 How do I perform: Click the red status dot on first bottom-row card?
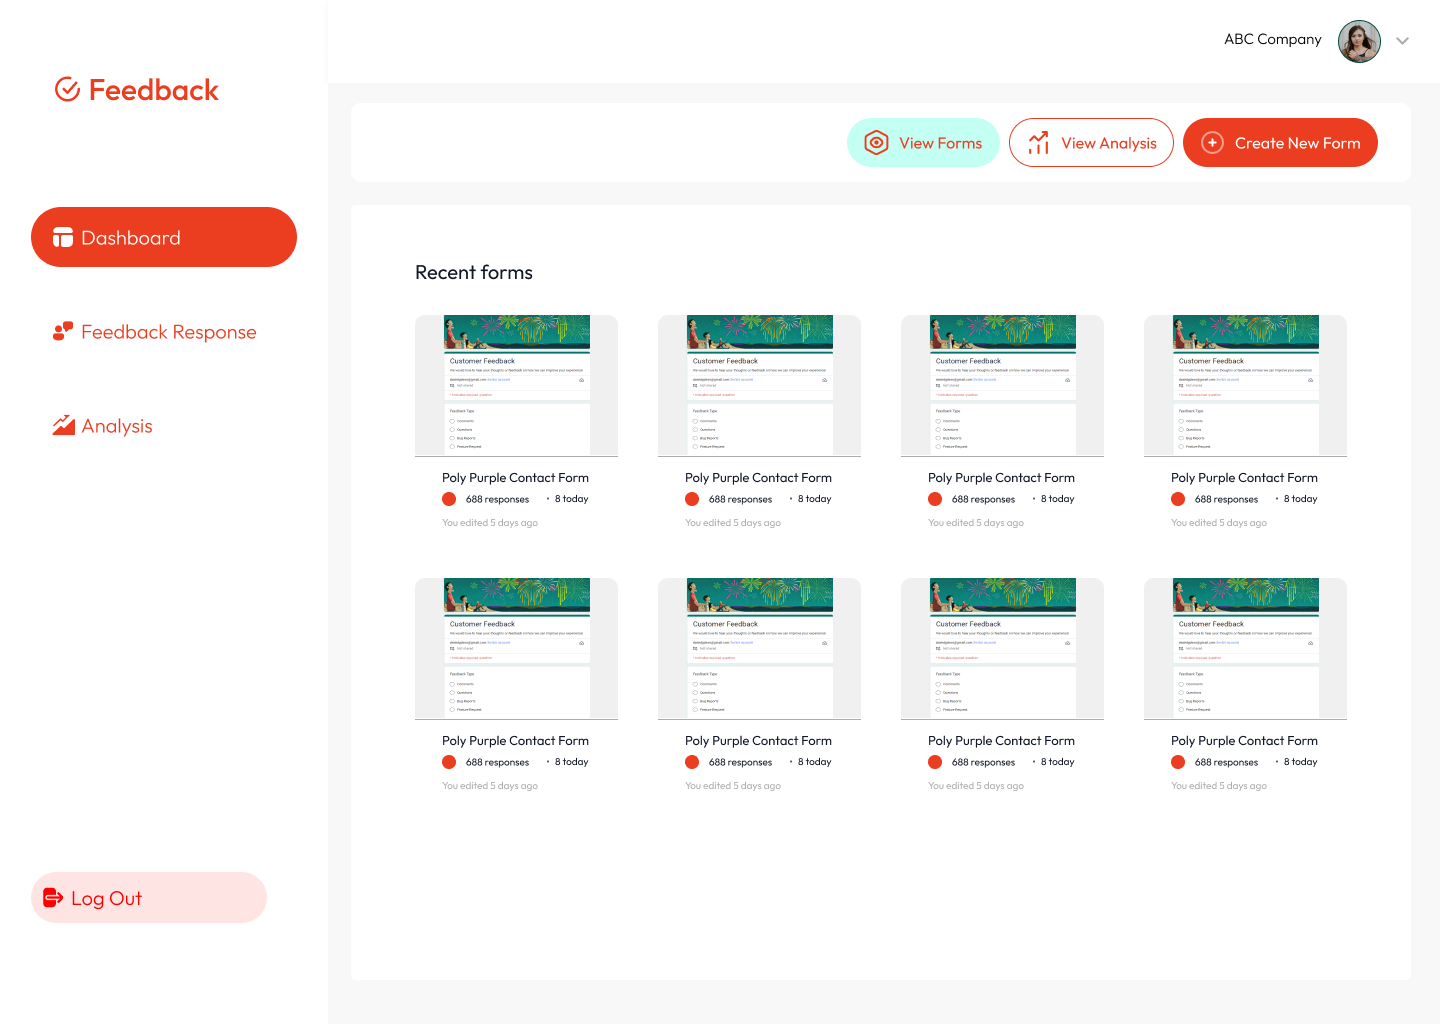click(449, 762)
